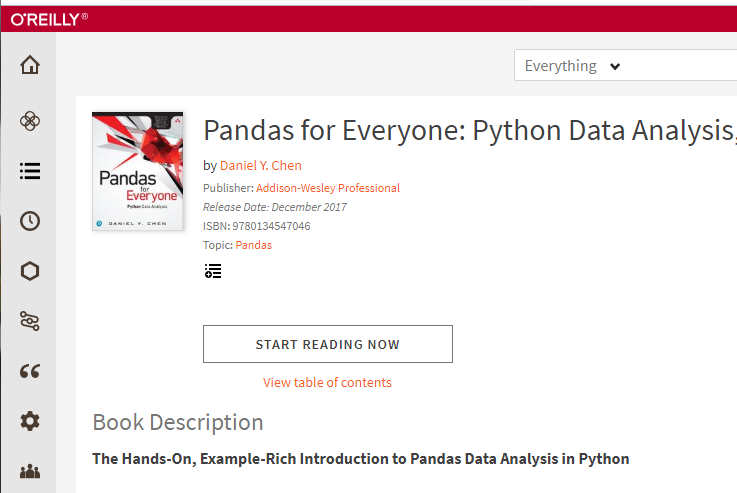The height and width of the screenshot is (493, 737).
Task: Click the Pandas for Everyone book cover thumbnail
Action: coord(137,172)
